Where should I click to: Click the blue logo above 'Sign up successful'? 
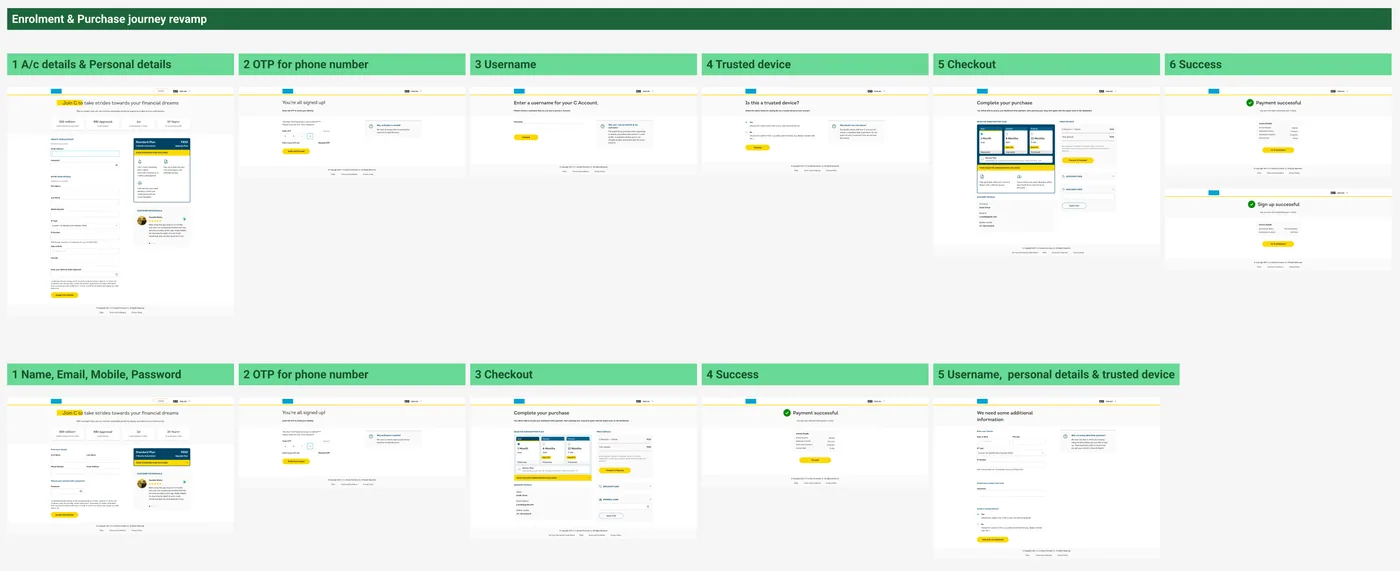pos(1215,192)
